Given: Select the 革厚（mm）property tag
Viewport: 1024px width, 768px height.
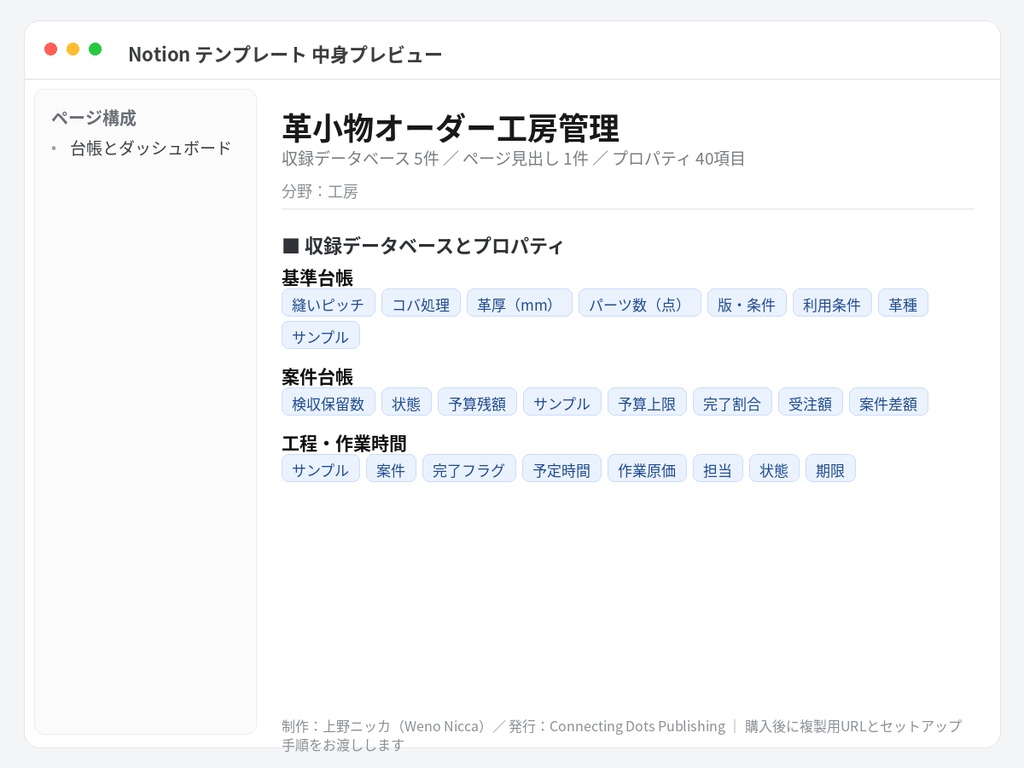Looking at the screenshot, I should click(520, 303).
